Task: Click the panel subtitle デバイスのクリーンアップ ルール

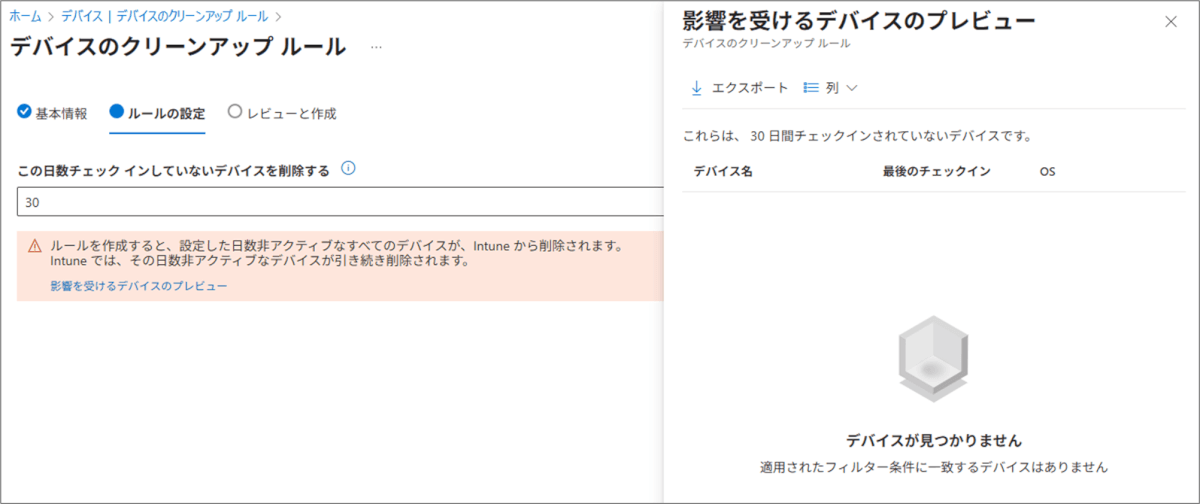Action: (x=766, y=44)
